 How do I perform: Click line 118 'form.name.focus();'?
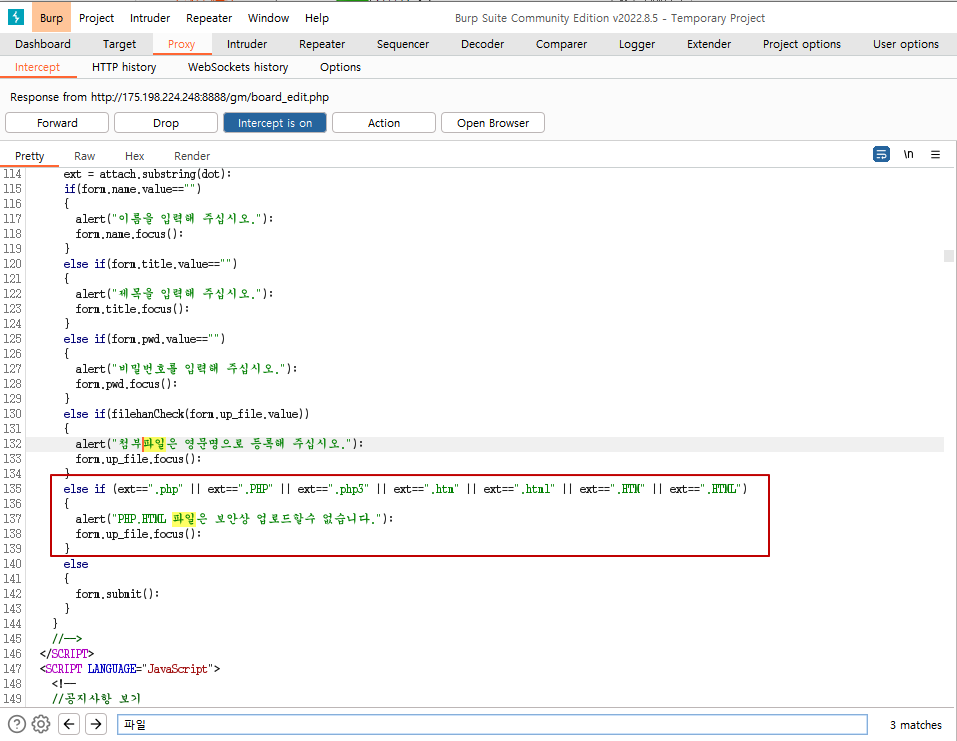[129, 234]
